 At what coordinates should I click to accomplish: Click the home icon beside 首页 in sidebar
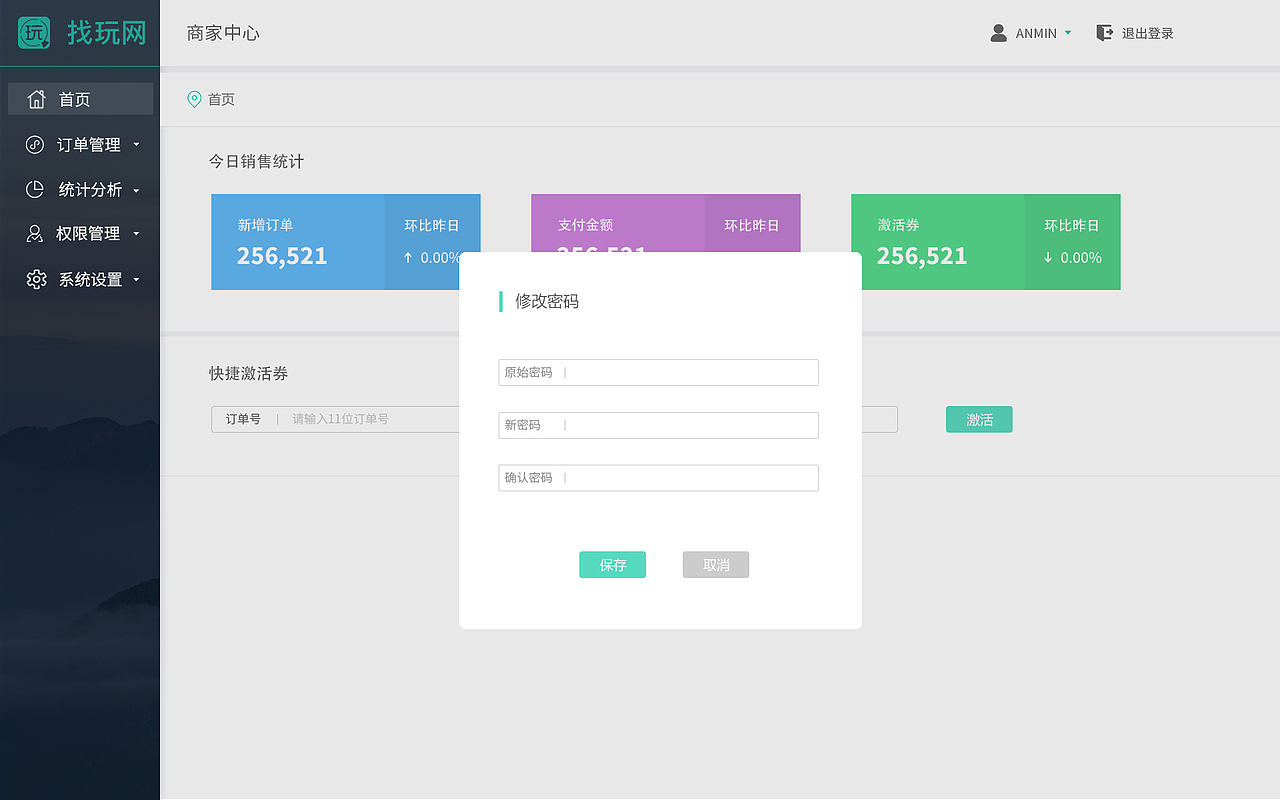[x=37, y=99]
